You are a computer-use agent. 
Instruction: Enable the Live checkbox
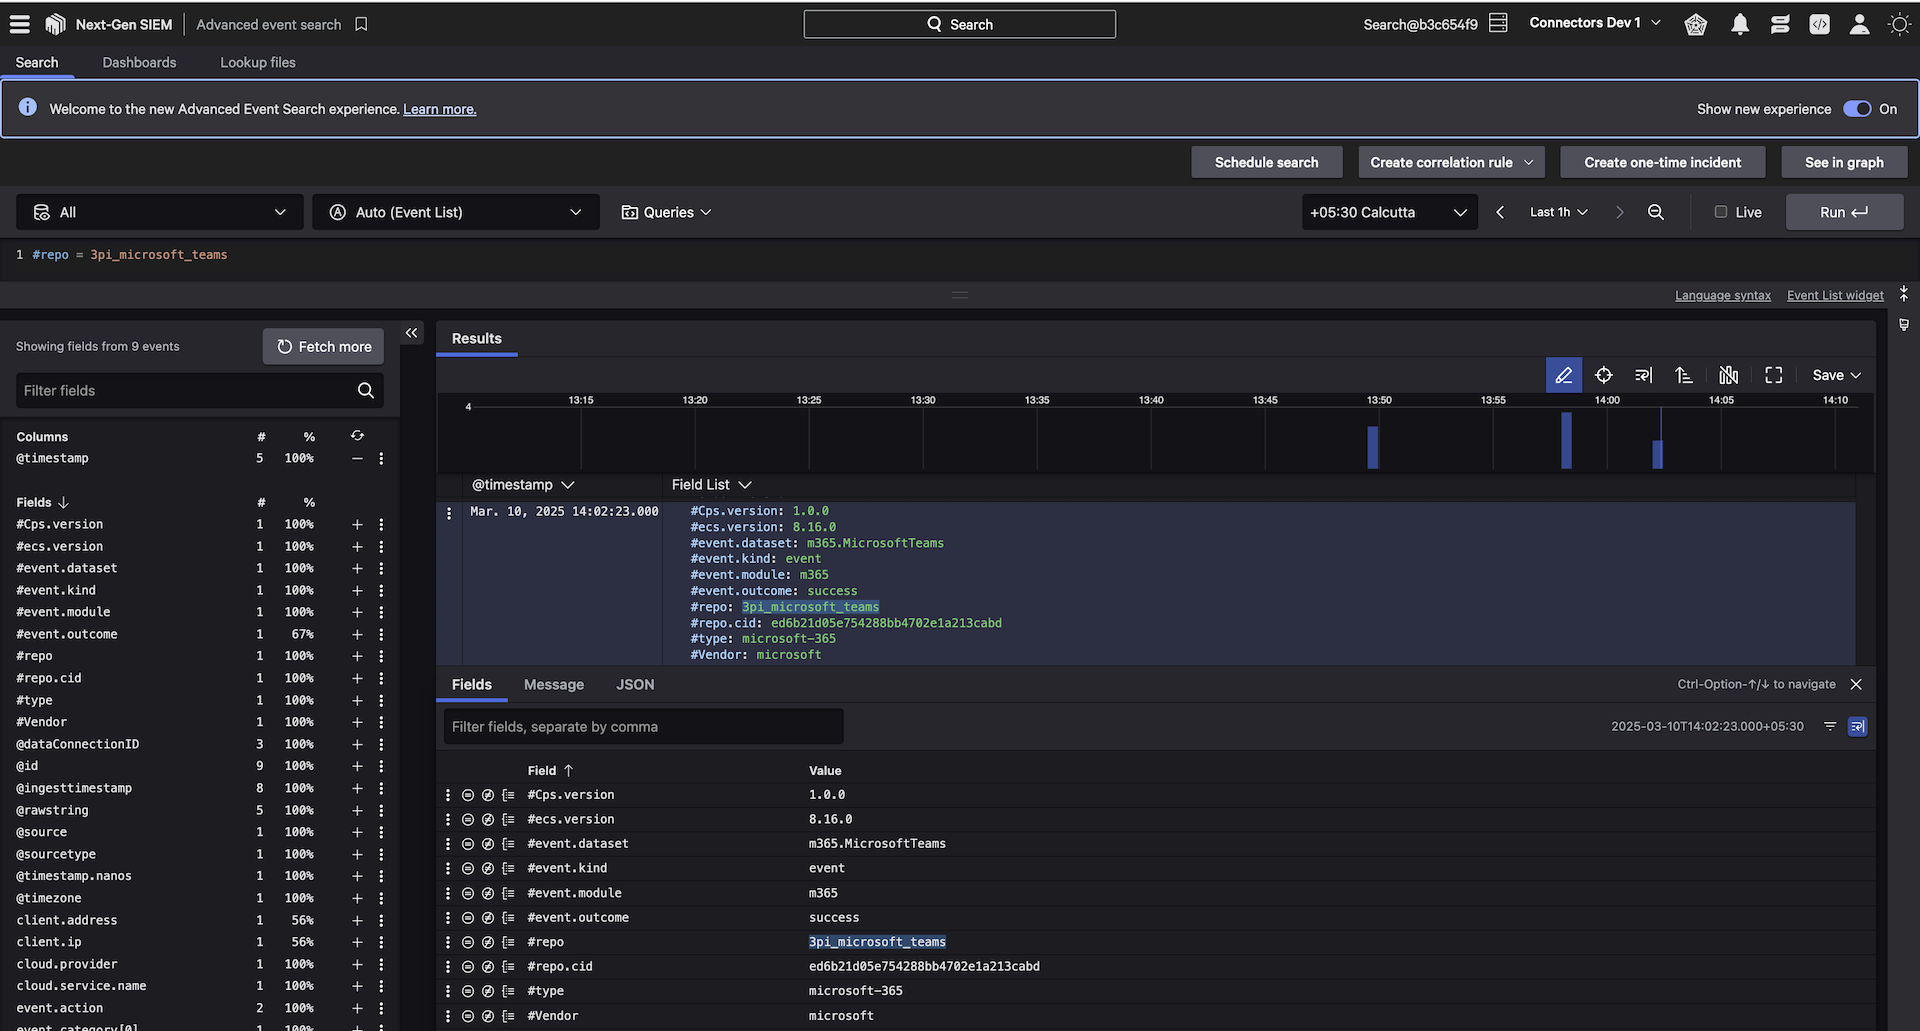tap(1721, 212)
